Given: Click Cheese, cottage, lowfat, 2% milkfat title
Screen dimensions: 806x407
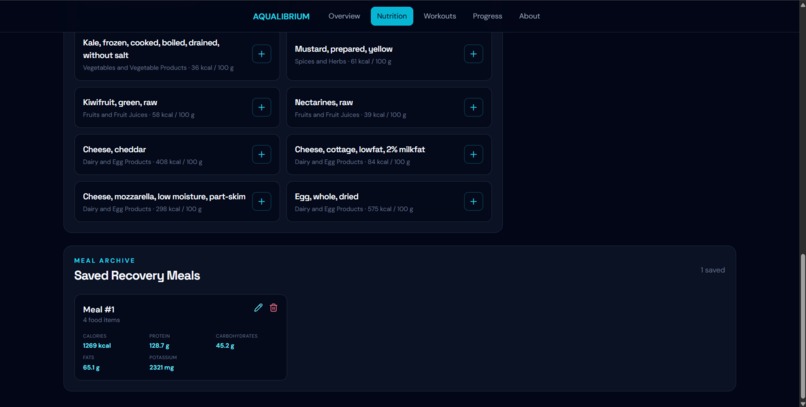Looking at the screenshot, I should (x=360, y=150).
